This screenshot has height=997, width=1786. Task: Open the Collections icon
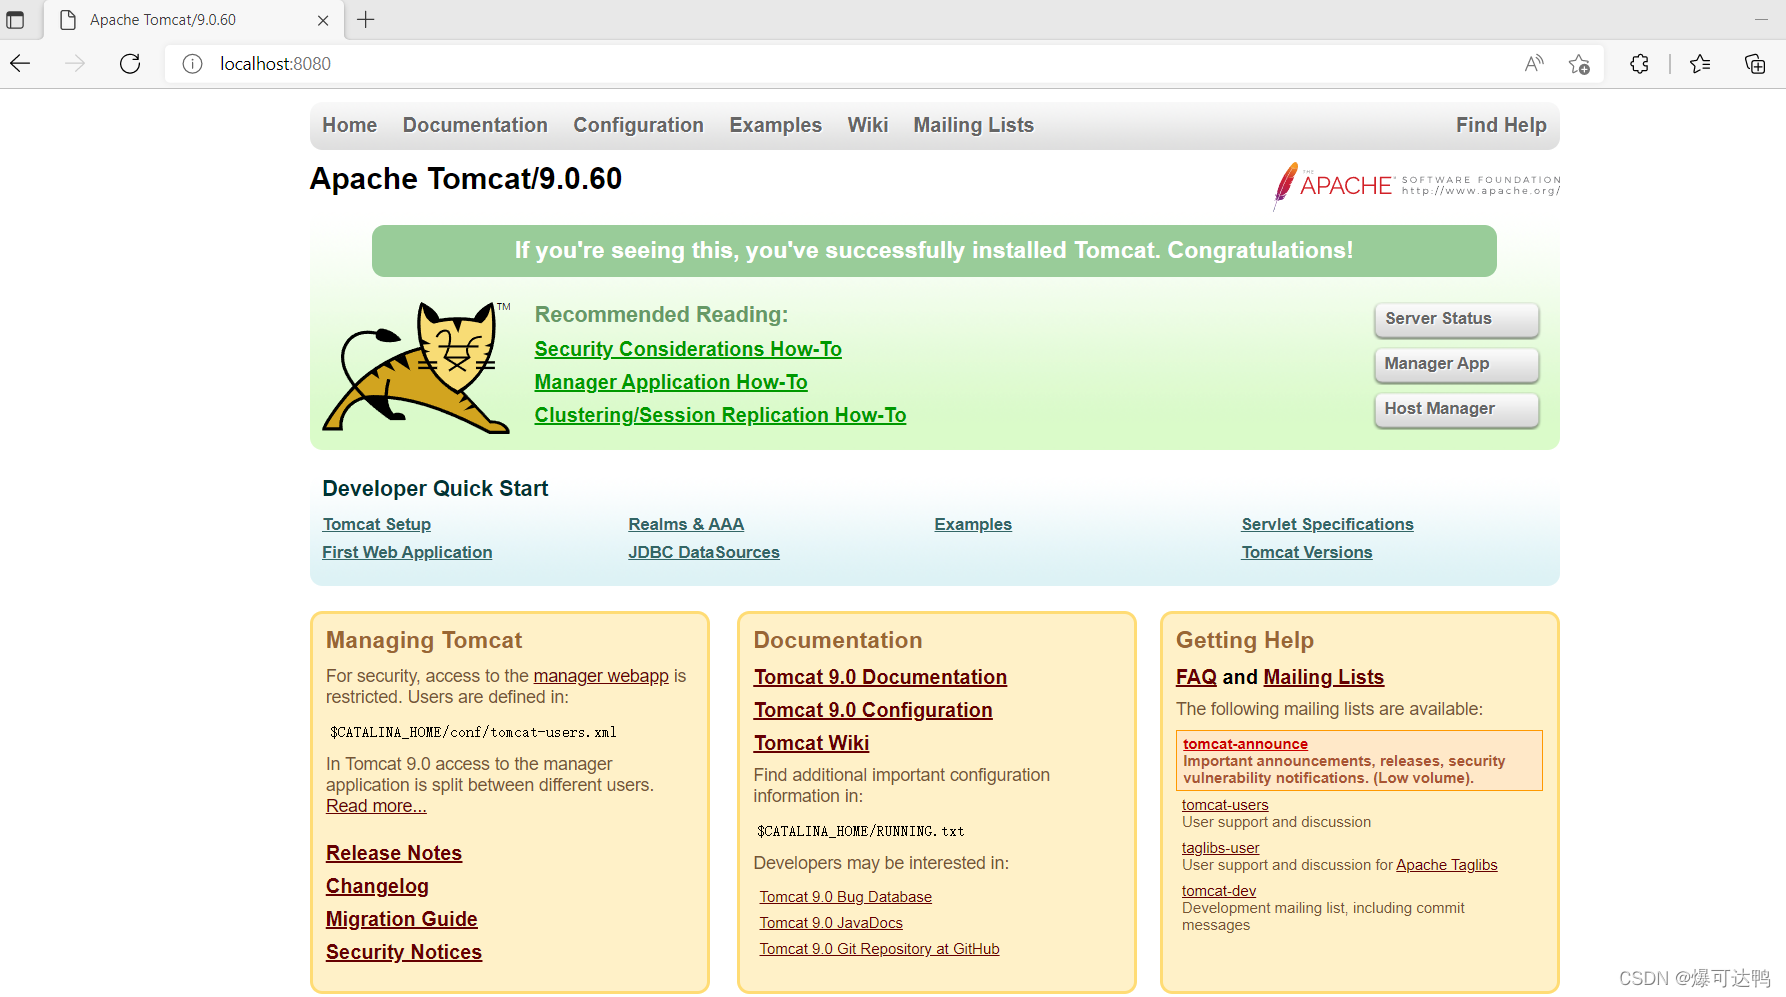(x=1755, y=64)
